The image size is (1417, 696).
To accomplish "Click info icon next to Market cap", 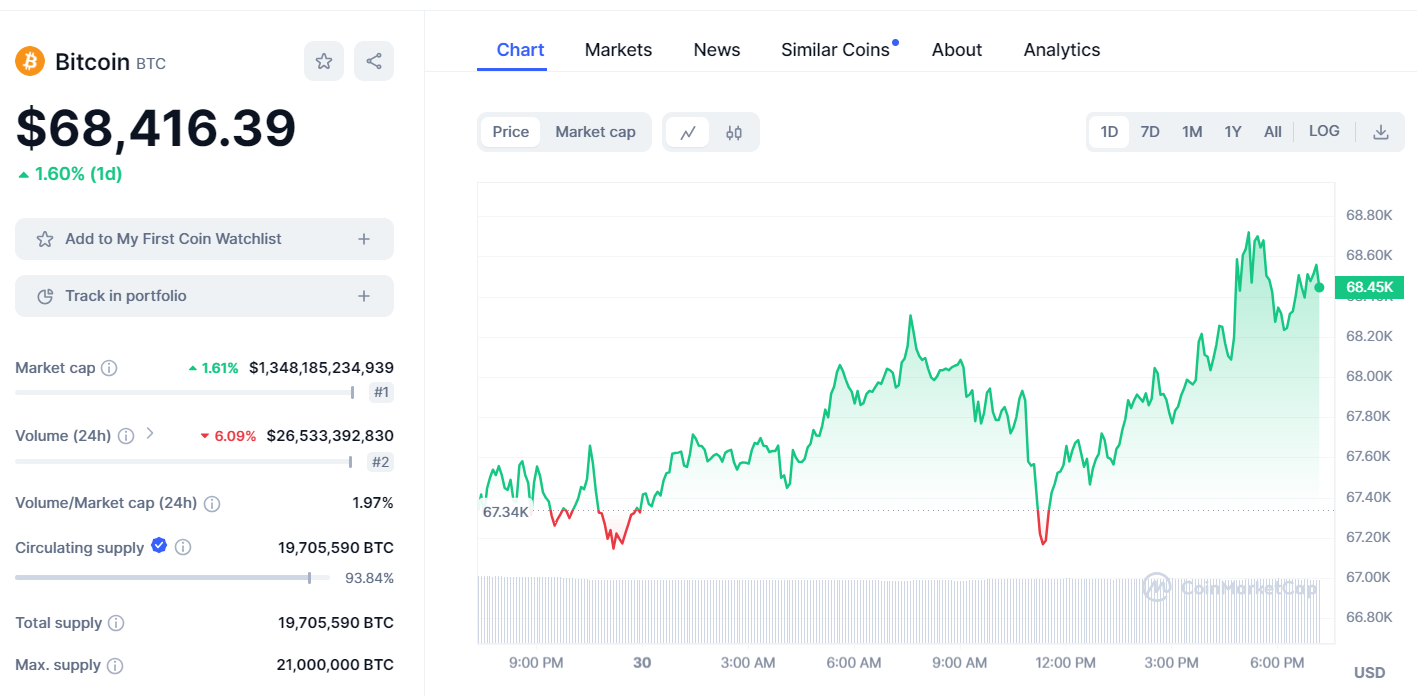I will (x=109, y=368).
